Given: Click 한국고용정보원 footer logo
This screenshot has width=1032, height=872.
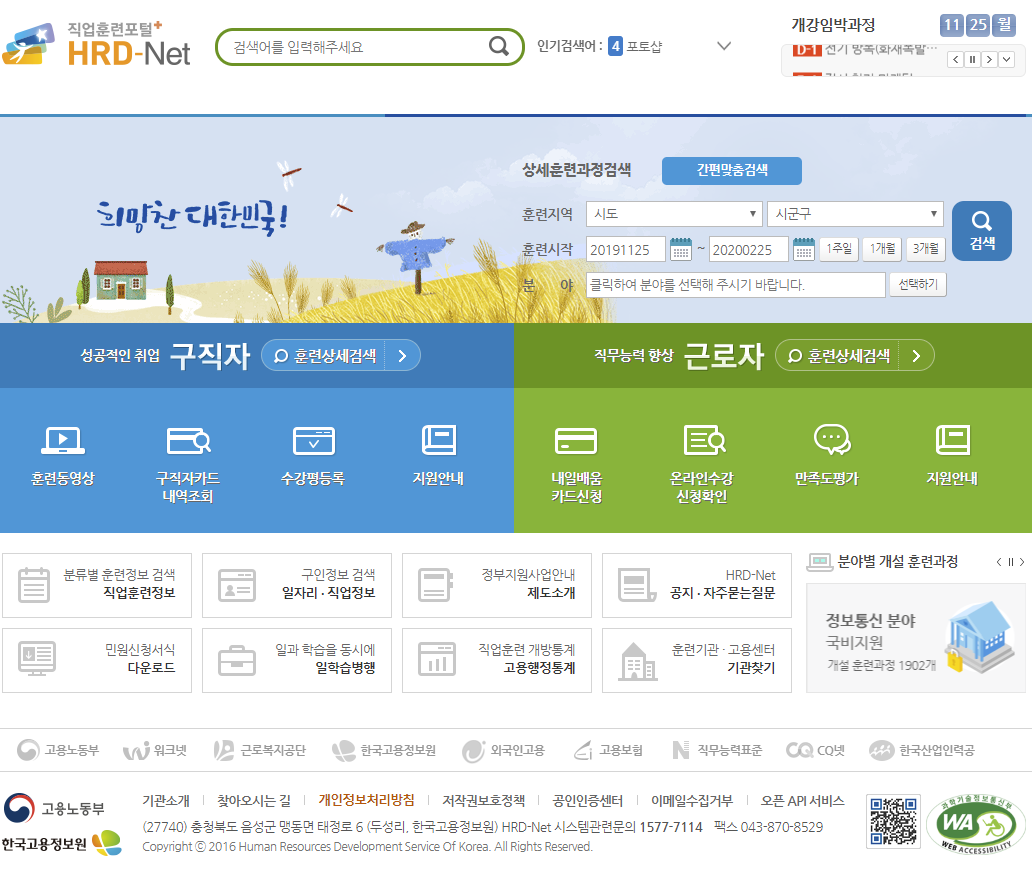Looking at the screenshot, I should tap(61, 844).
